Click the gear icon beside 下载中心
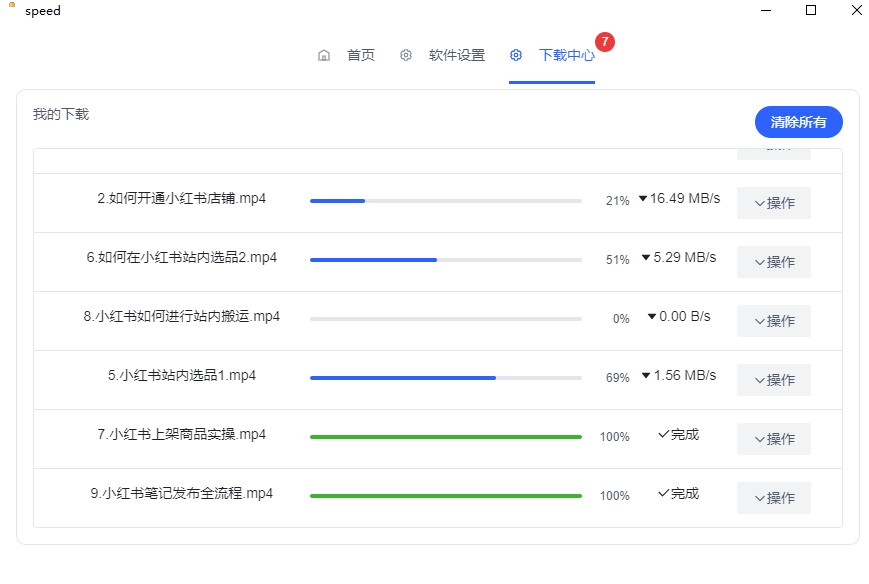 516,55
